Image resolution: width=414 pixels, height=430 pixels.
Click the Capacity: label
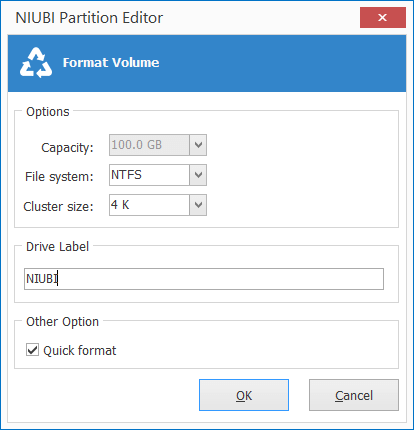[x=67, y=148]
